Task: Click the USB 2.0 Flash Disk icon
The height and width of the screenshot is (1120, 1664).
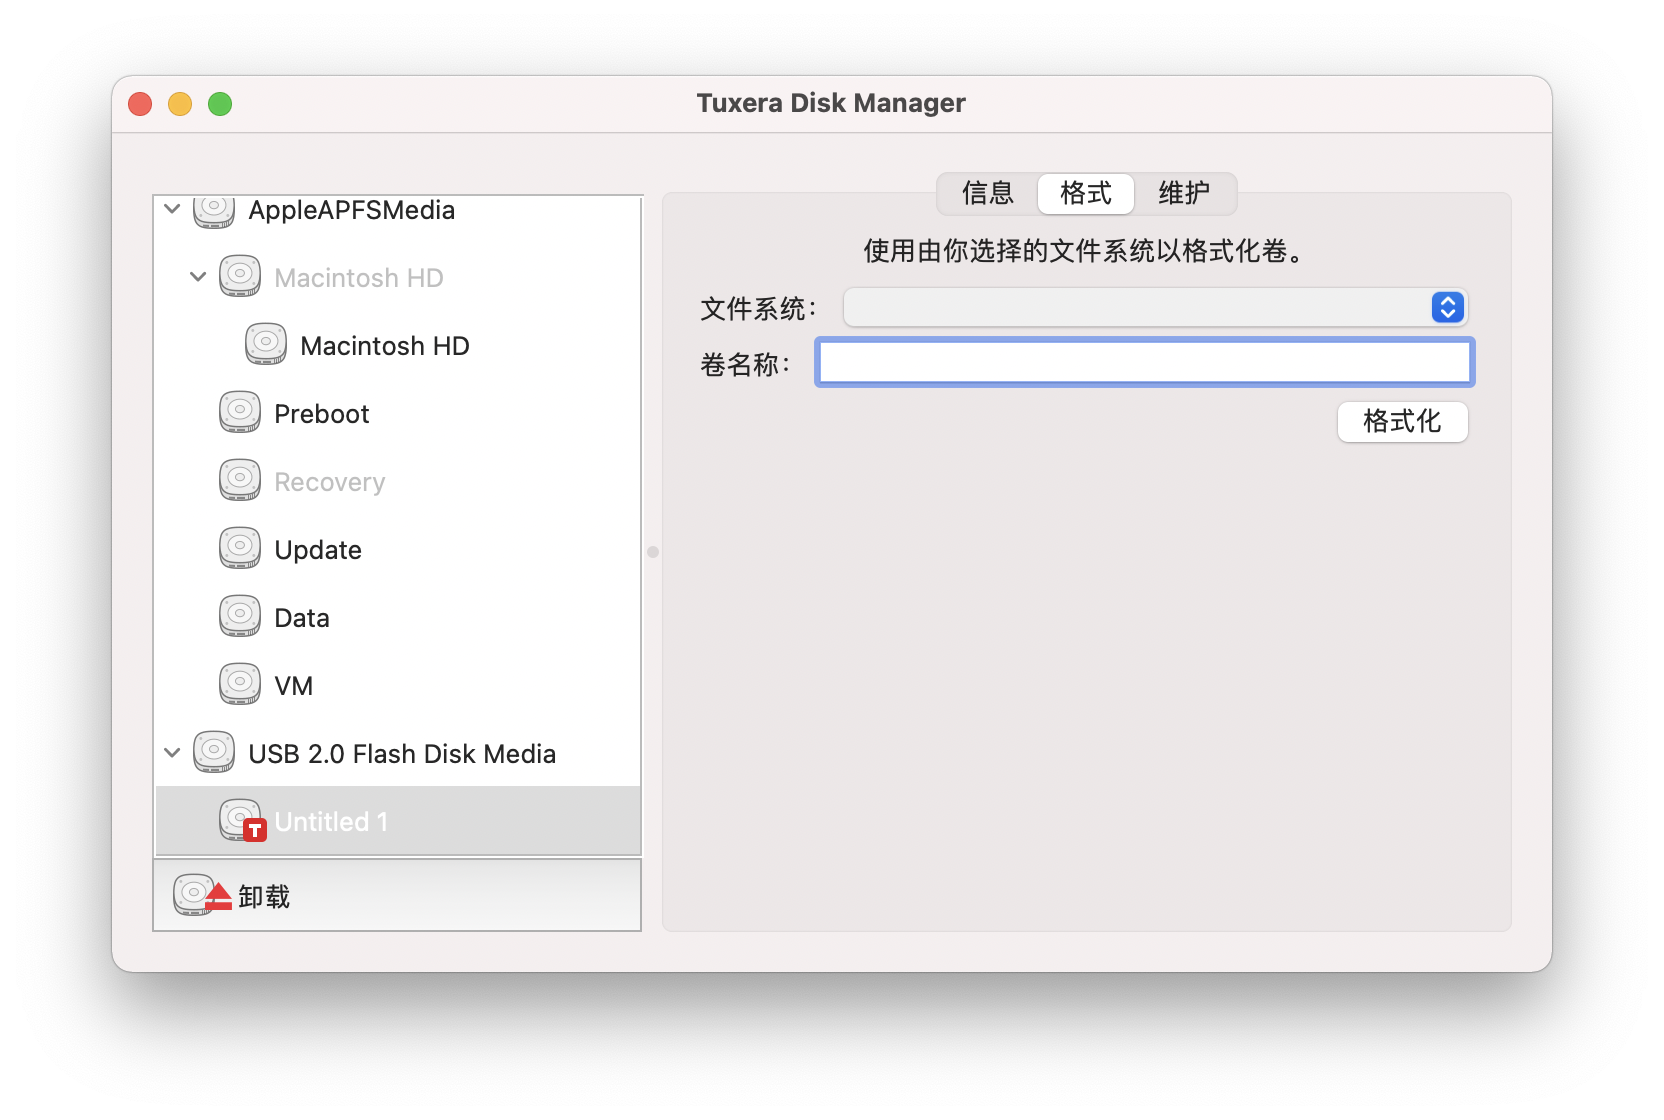Action: (x=214, y=753)
